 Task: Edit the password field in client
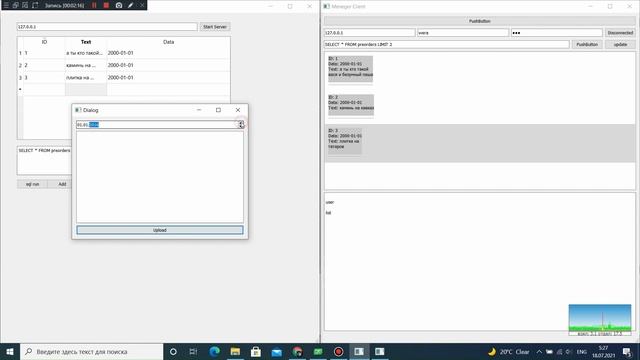click(x=556, y=33)
